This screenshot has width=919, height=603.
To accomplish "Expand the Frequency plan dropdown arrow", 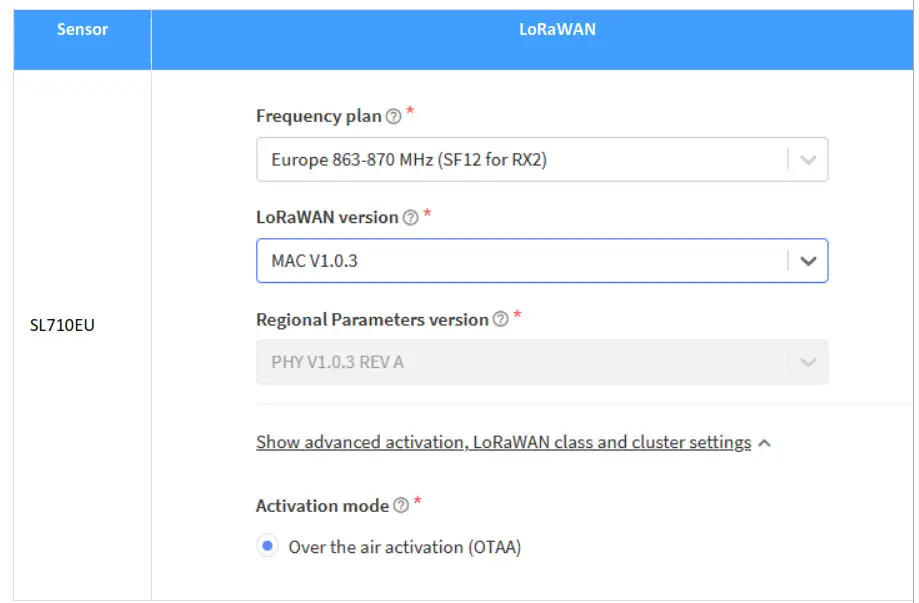I will pos(809,160).
